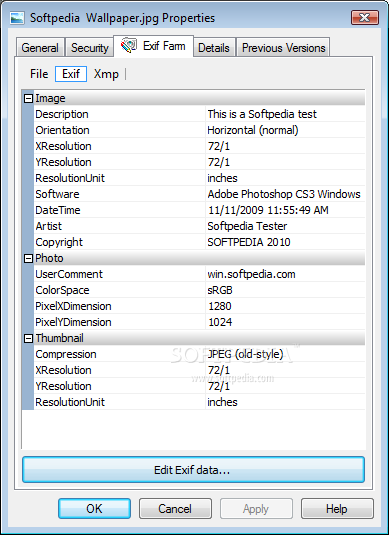Open Help for this dialog
The height and width of the screenshot is (535, 389).
[x=337, y=509]
